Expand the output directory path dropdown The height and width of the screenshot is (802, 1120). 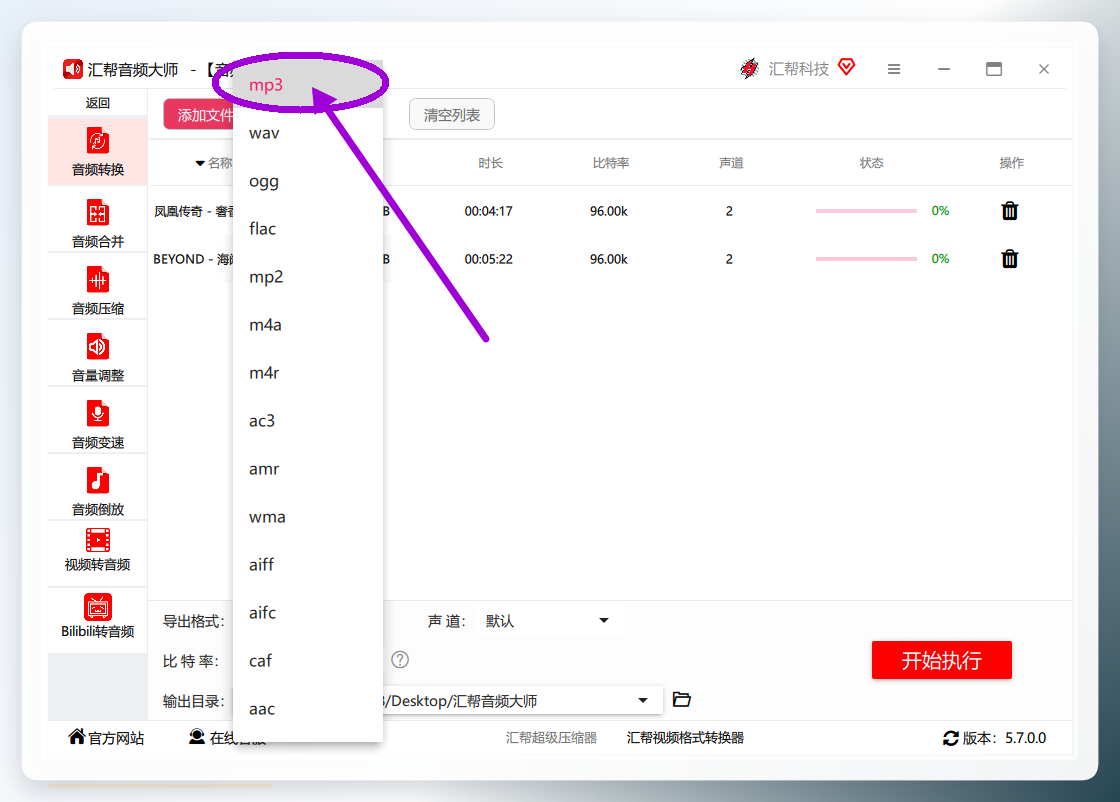click(643, 701)
